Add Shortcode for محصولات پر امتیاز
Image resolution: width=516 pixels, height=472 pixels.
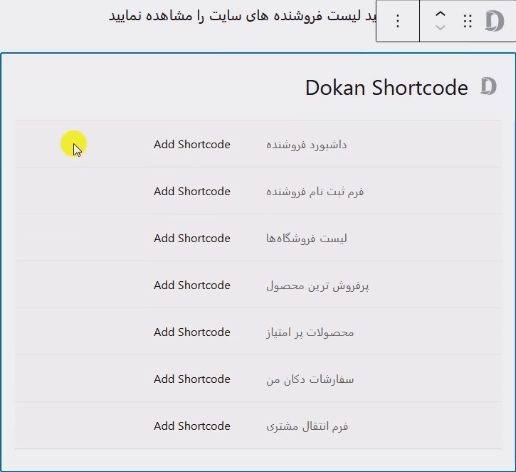tap(192, 332)
